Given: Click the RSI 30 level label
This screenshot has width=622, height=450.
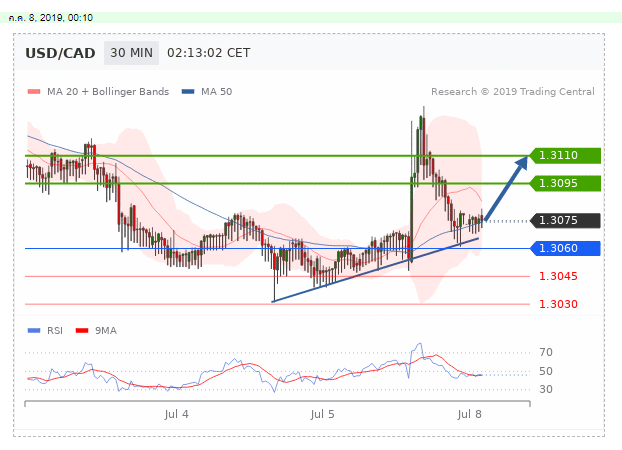Looking at the screenshot, I should click(546, 389).
